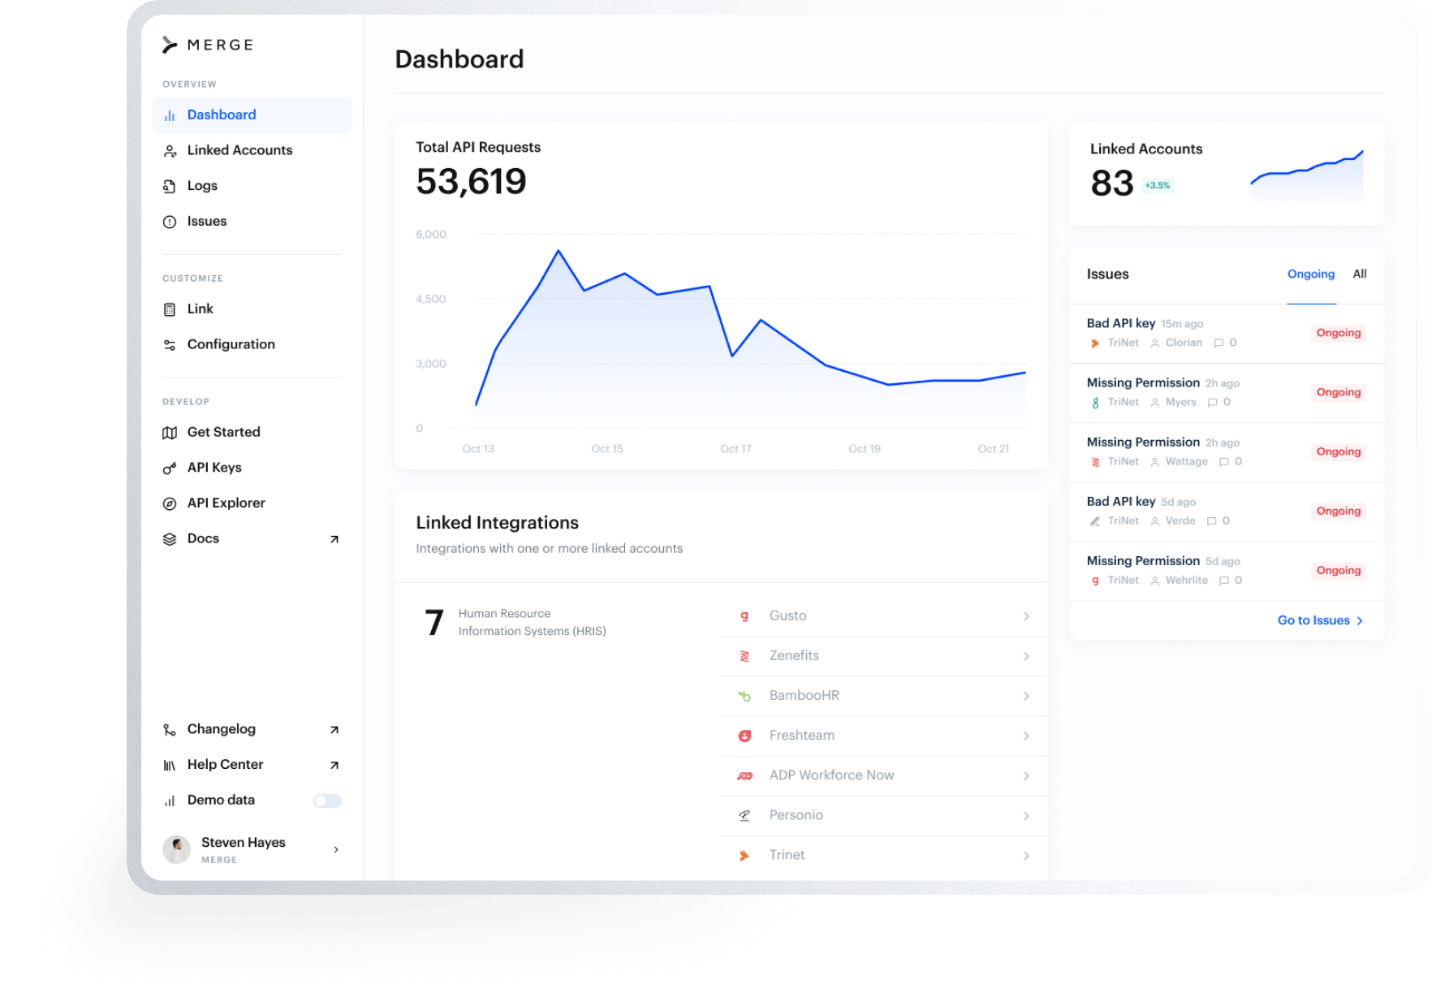This screenshot has width=1432, height=1006.
Task: Open ADP Workforce Now row chevron
Action: [1026, 777]
